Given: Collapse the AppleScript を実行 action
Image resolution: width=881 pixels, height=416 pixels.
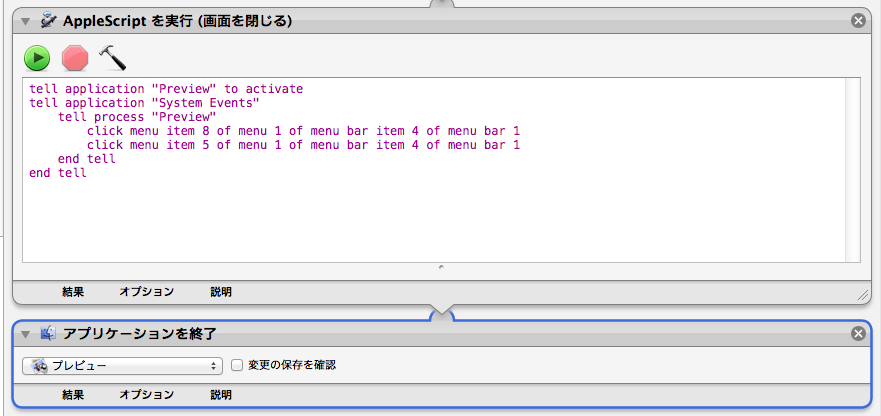Looking at the screenshot, I should coord(25,21).
